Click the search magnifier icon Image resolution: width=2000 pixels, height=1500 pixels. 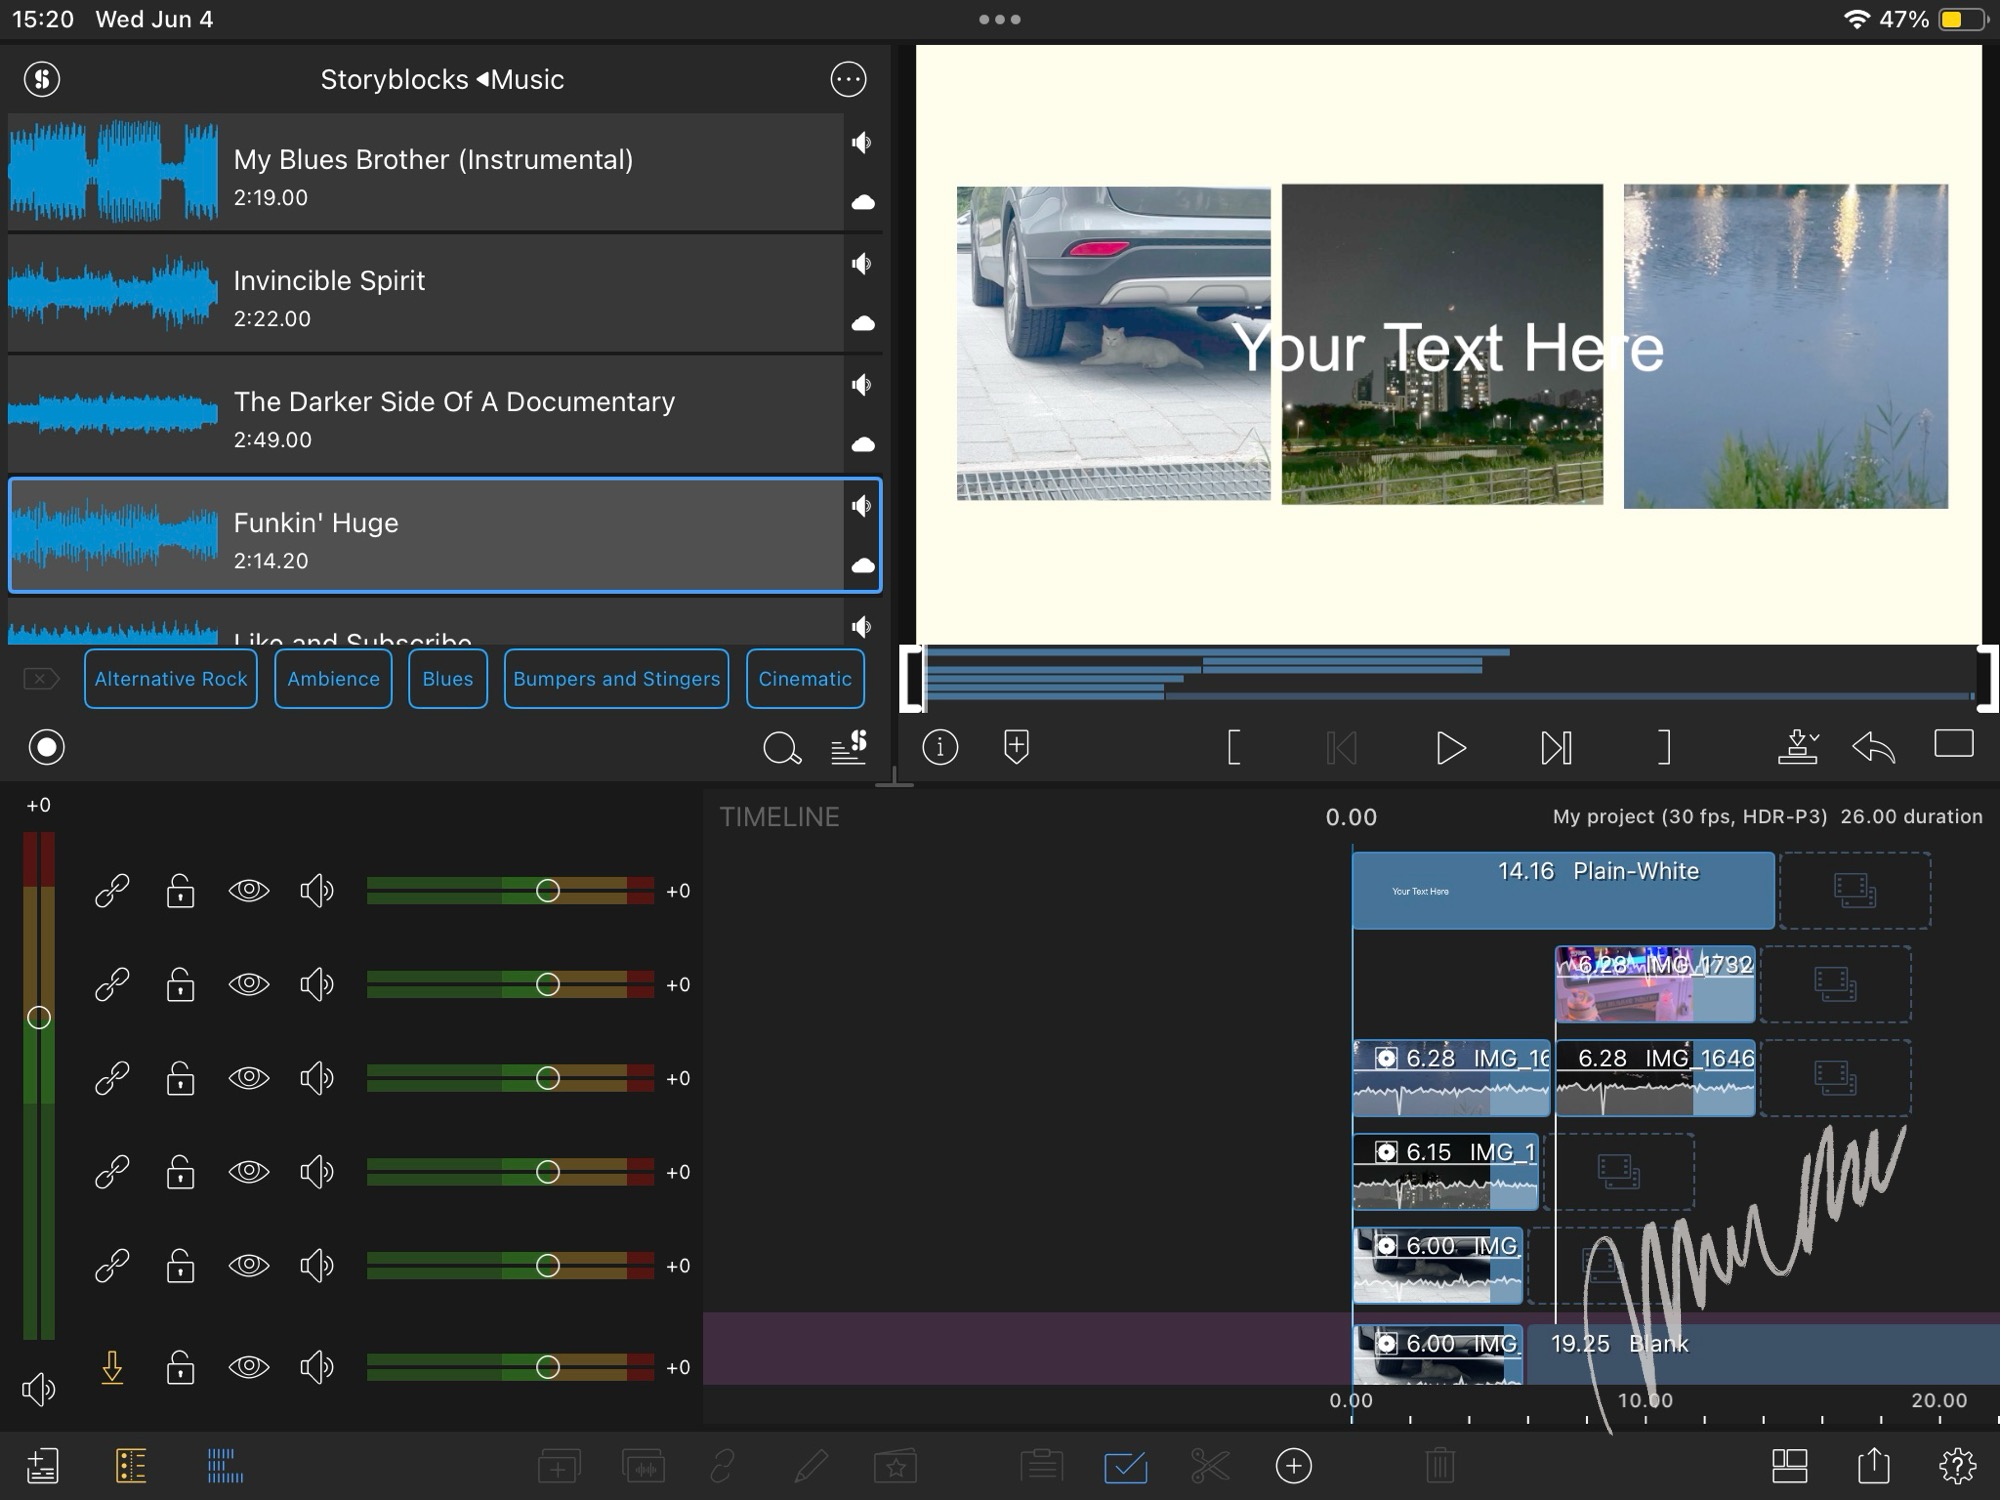coord(781,748)
